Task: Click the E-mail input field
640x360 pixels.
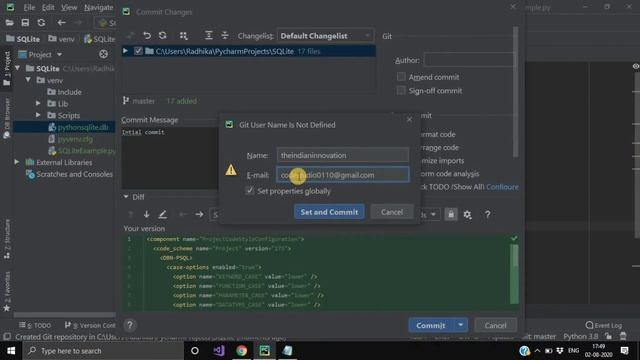Action: (x=343, y=175)
